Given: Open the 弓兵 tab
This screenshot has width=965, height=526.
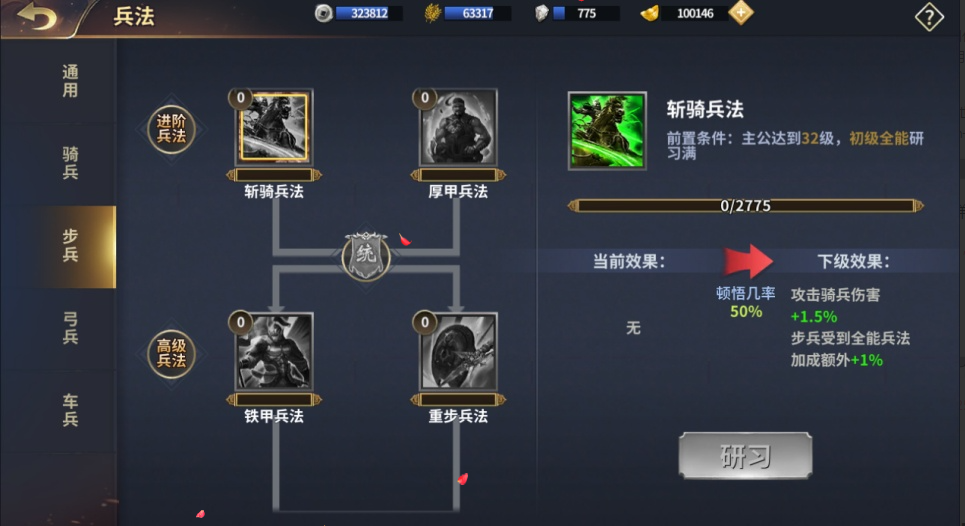Looking at the screenshot, I should pos(70,328).
